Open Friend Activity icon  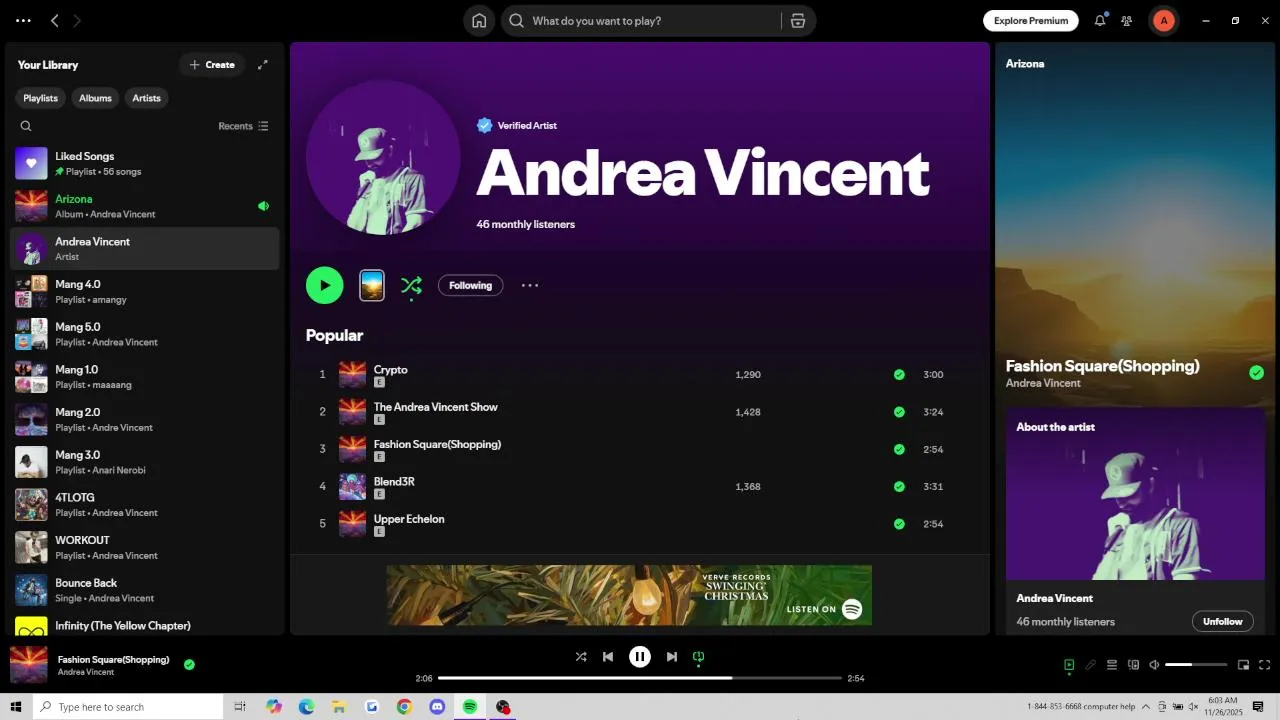[x=1127, y=20]
